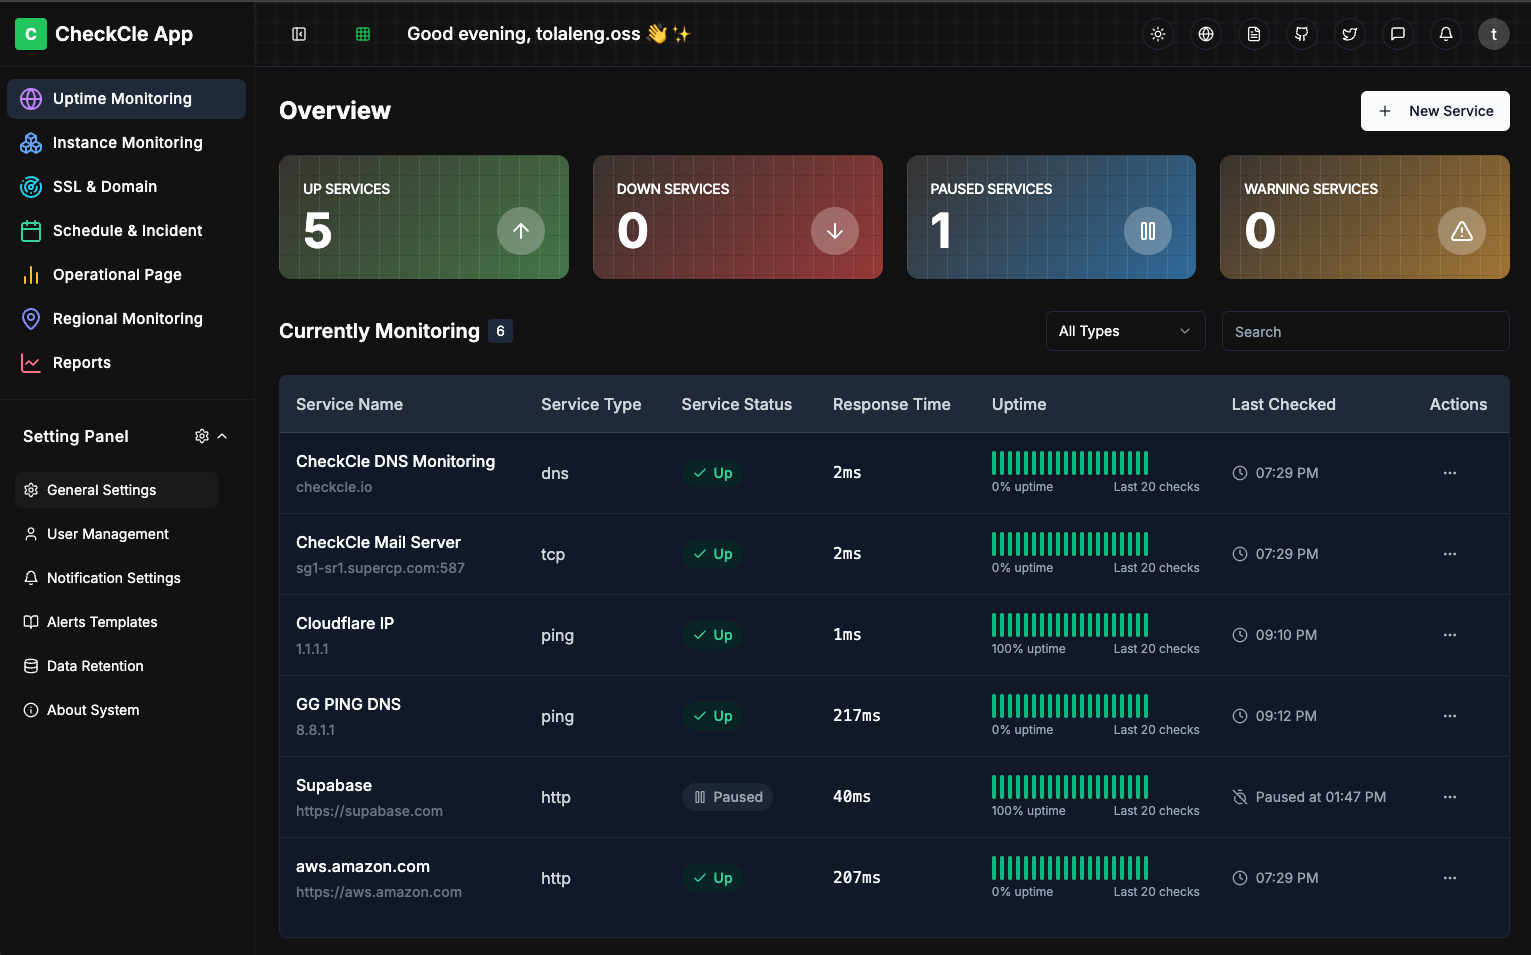
Task: Open the actions menu for Supabase service
Action: tap(1450, 797)
